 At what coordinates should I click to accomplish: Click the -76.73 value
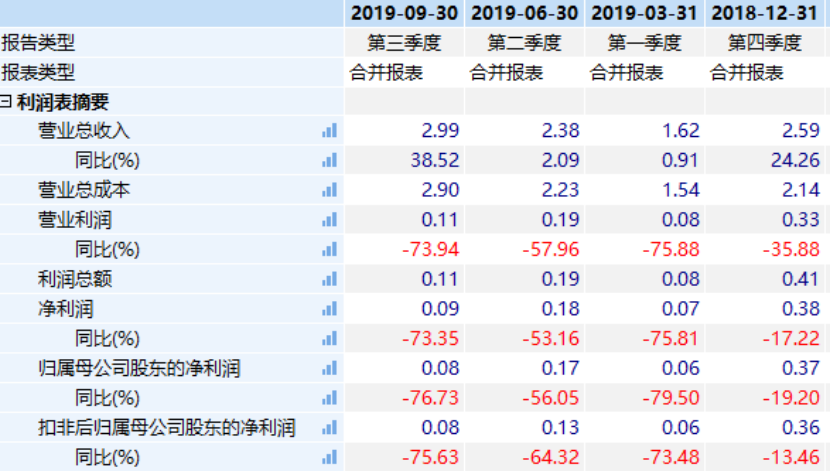point(431,397)
